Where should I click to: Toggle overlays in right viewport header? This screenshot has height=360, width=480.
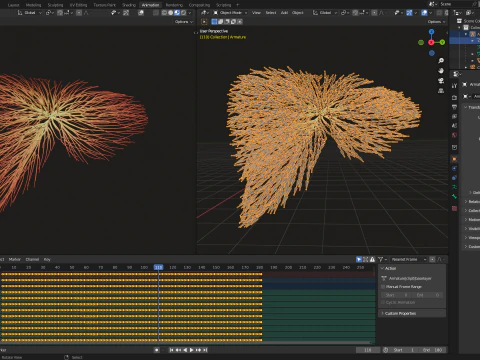424,13
